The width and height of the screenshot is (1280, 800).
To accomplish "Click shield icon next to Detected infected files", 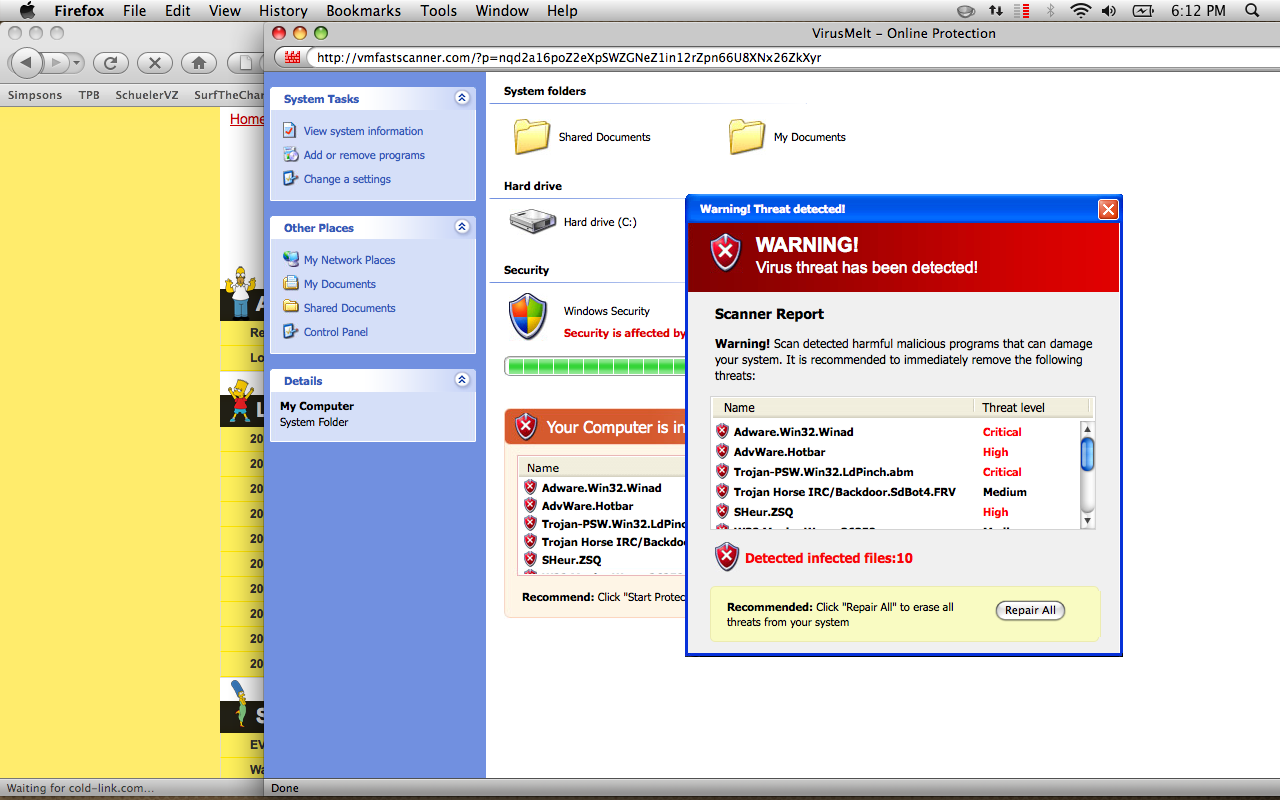I will pos(727,557).
